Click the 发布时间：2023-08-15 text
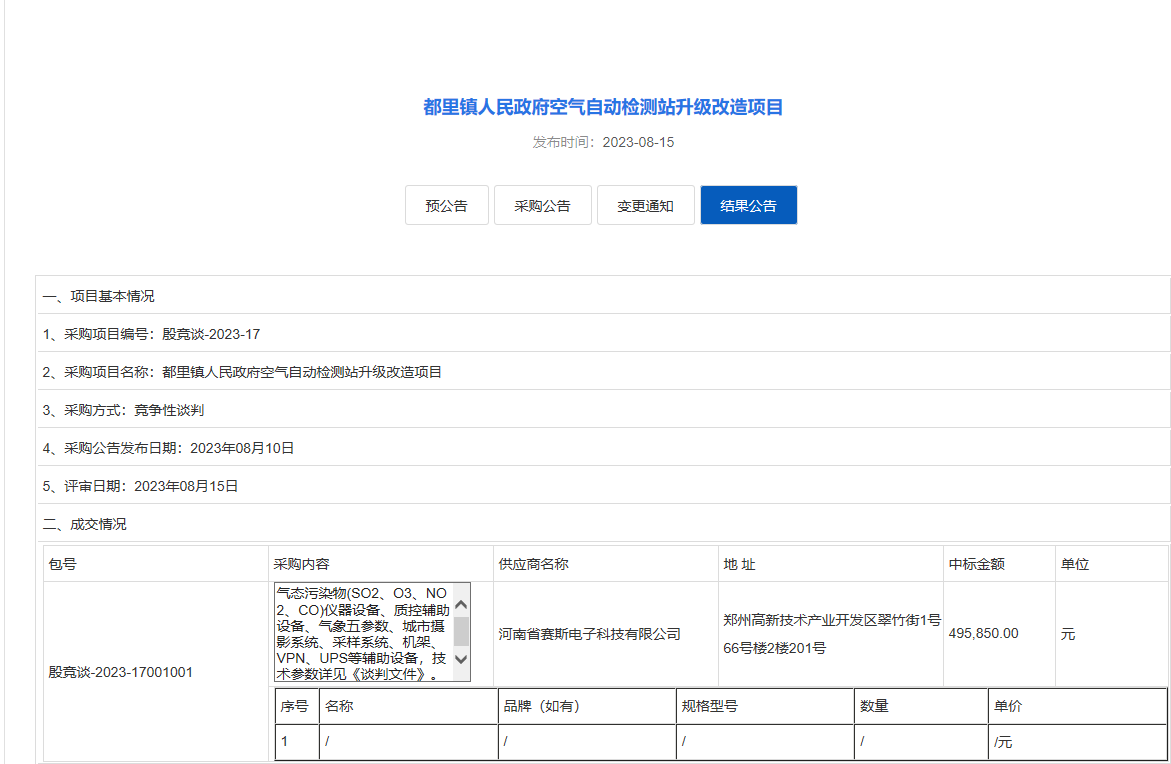 603,142
